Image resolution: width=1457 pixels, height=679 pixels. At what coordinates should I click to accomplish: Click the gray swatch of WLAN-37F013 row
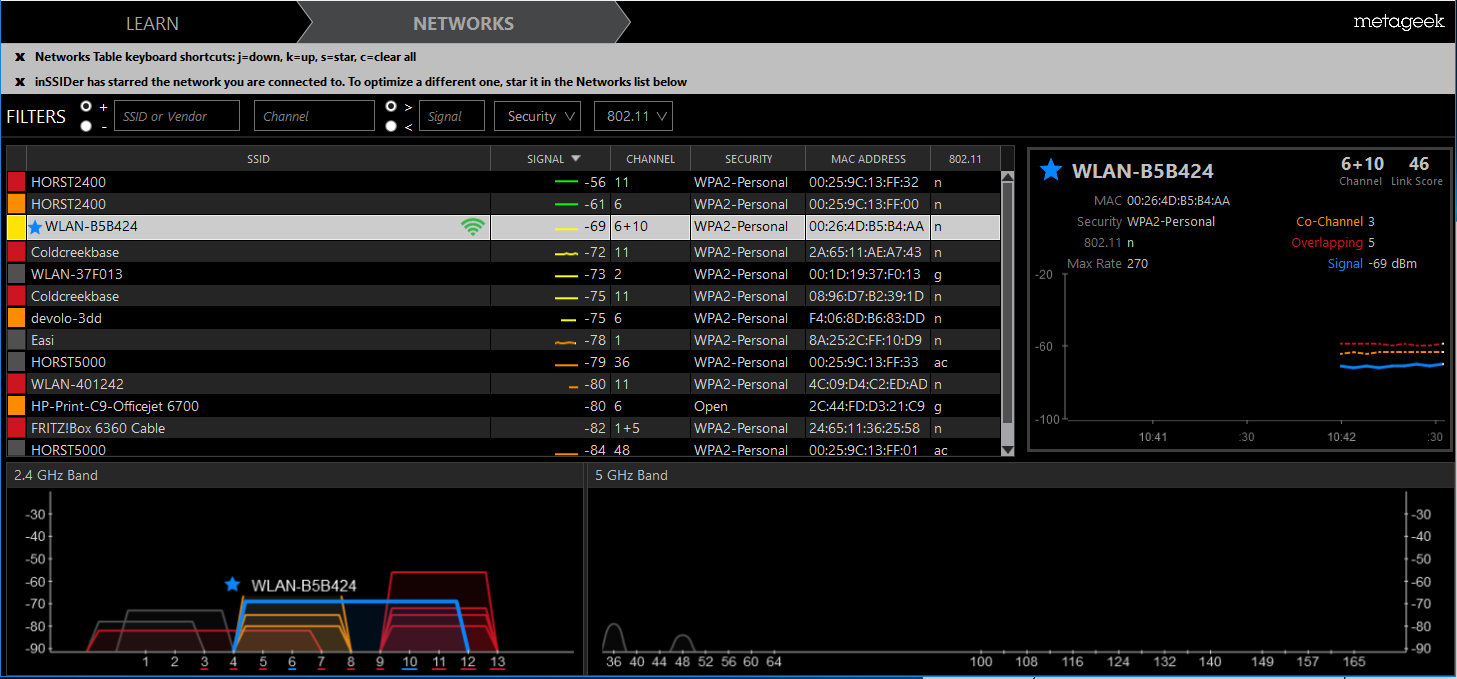(16, 274)
